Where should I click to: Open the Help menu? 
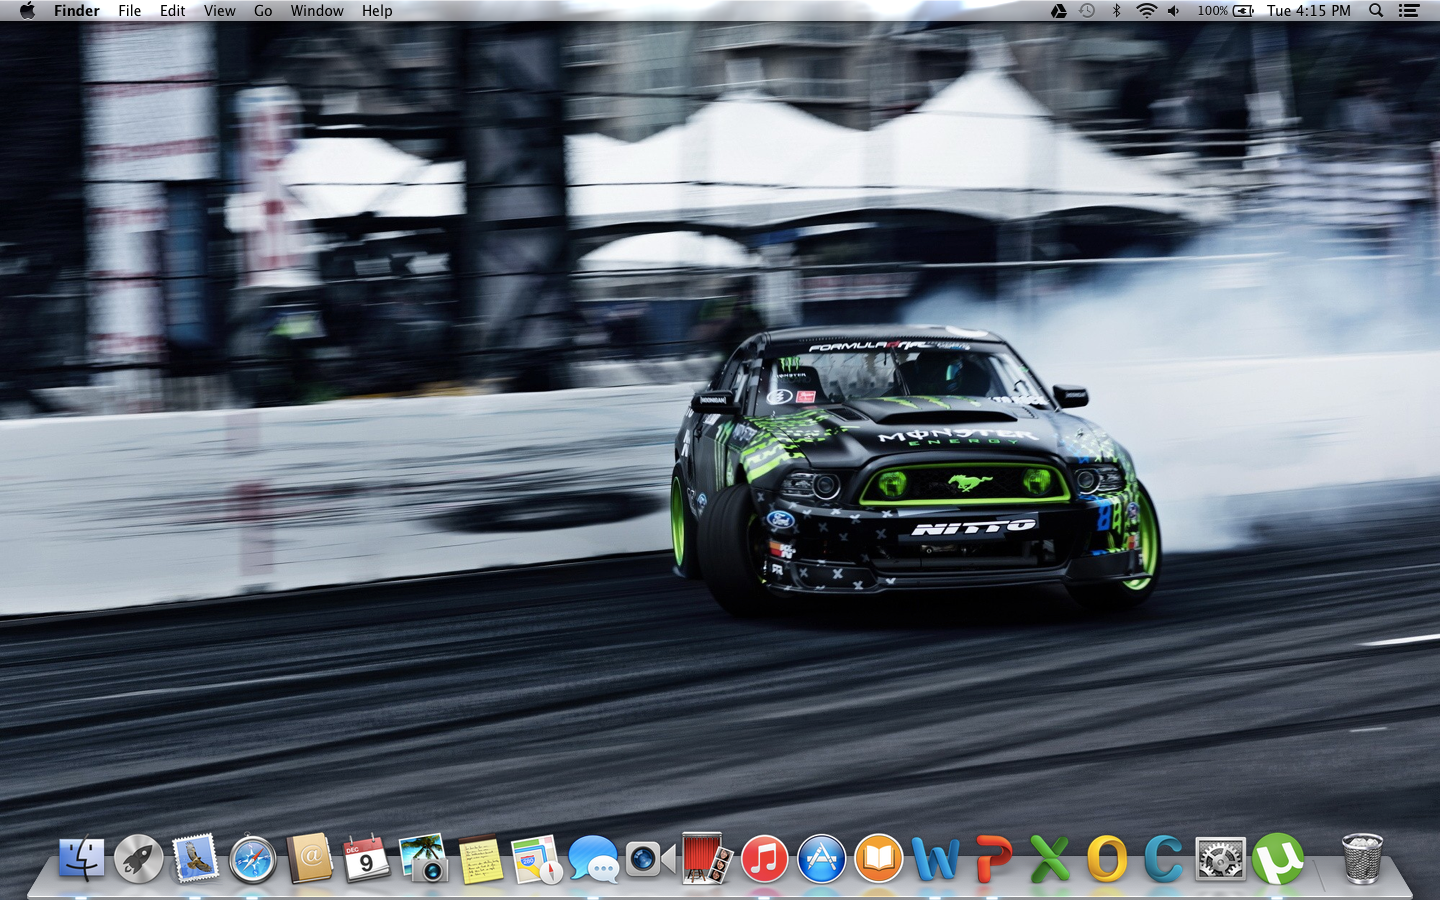point(377,11)
